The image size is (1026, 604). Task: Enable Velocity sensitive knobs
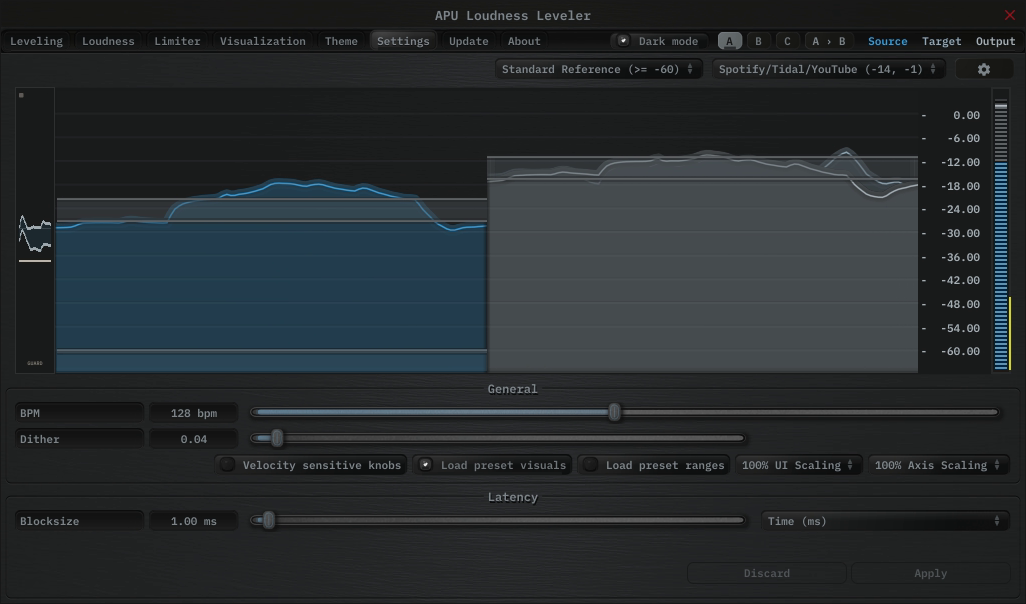tap(229, 465)
